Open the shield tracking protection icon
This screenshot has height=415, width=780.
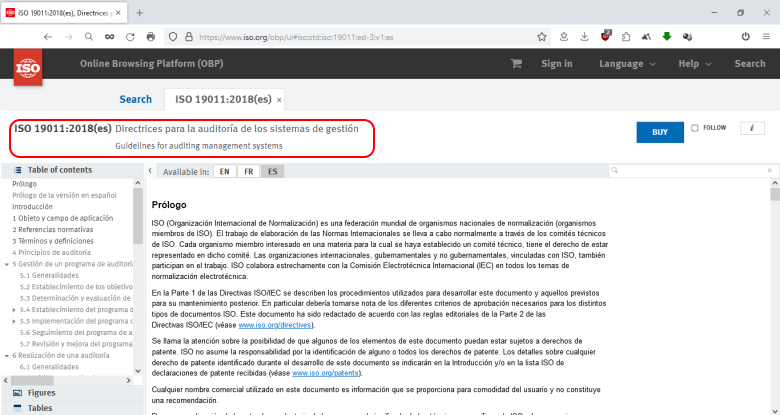pyautogui.click(x=173, y=37)
